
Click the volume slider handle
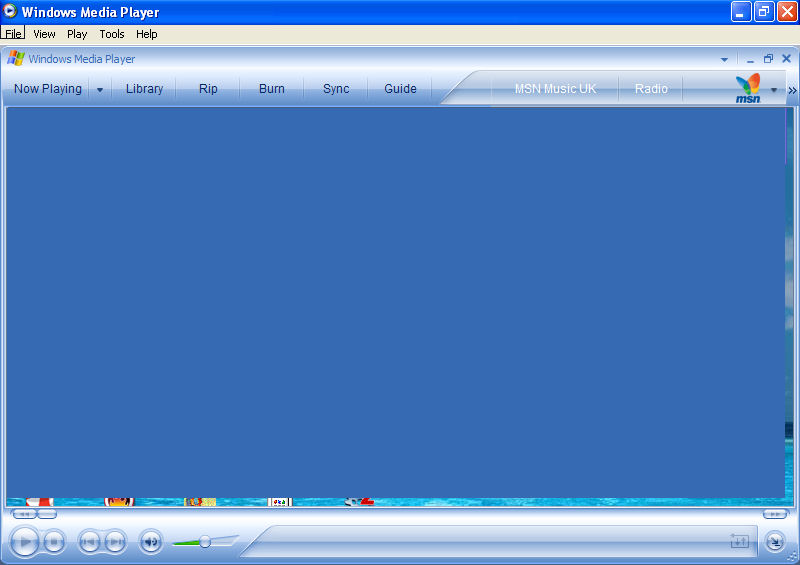[205, 541]
